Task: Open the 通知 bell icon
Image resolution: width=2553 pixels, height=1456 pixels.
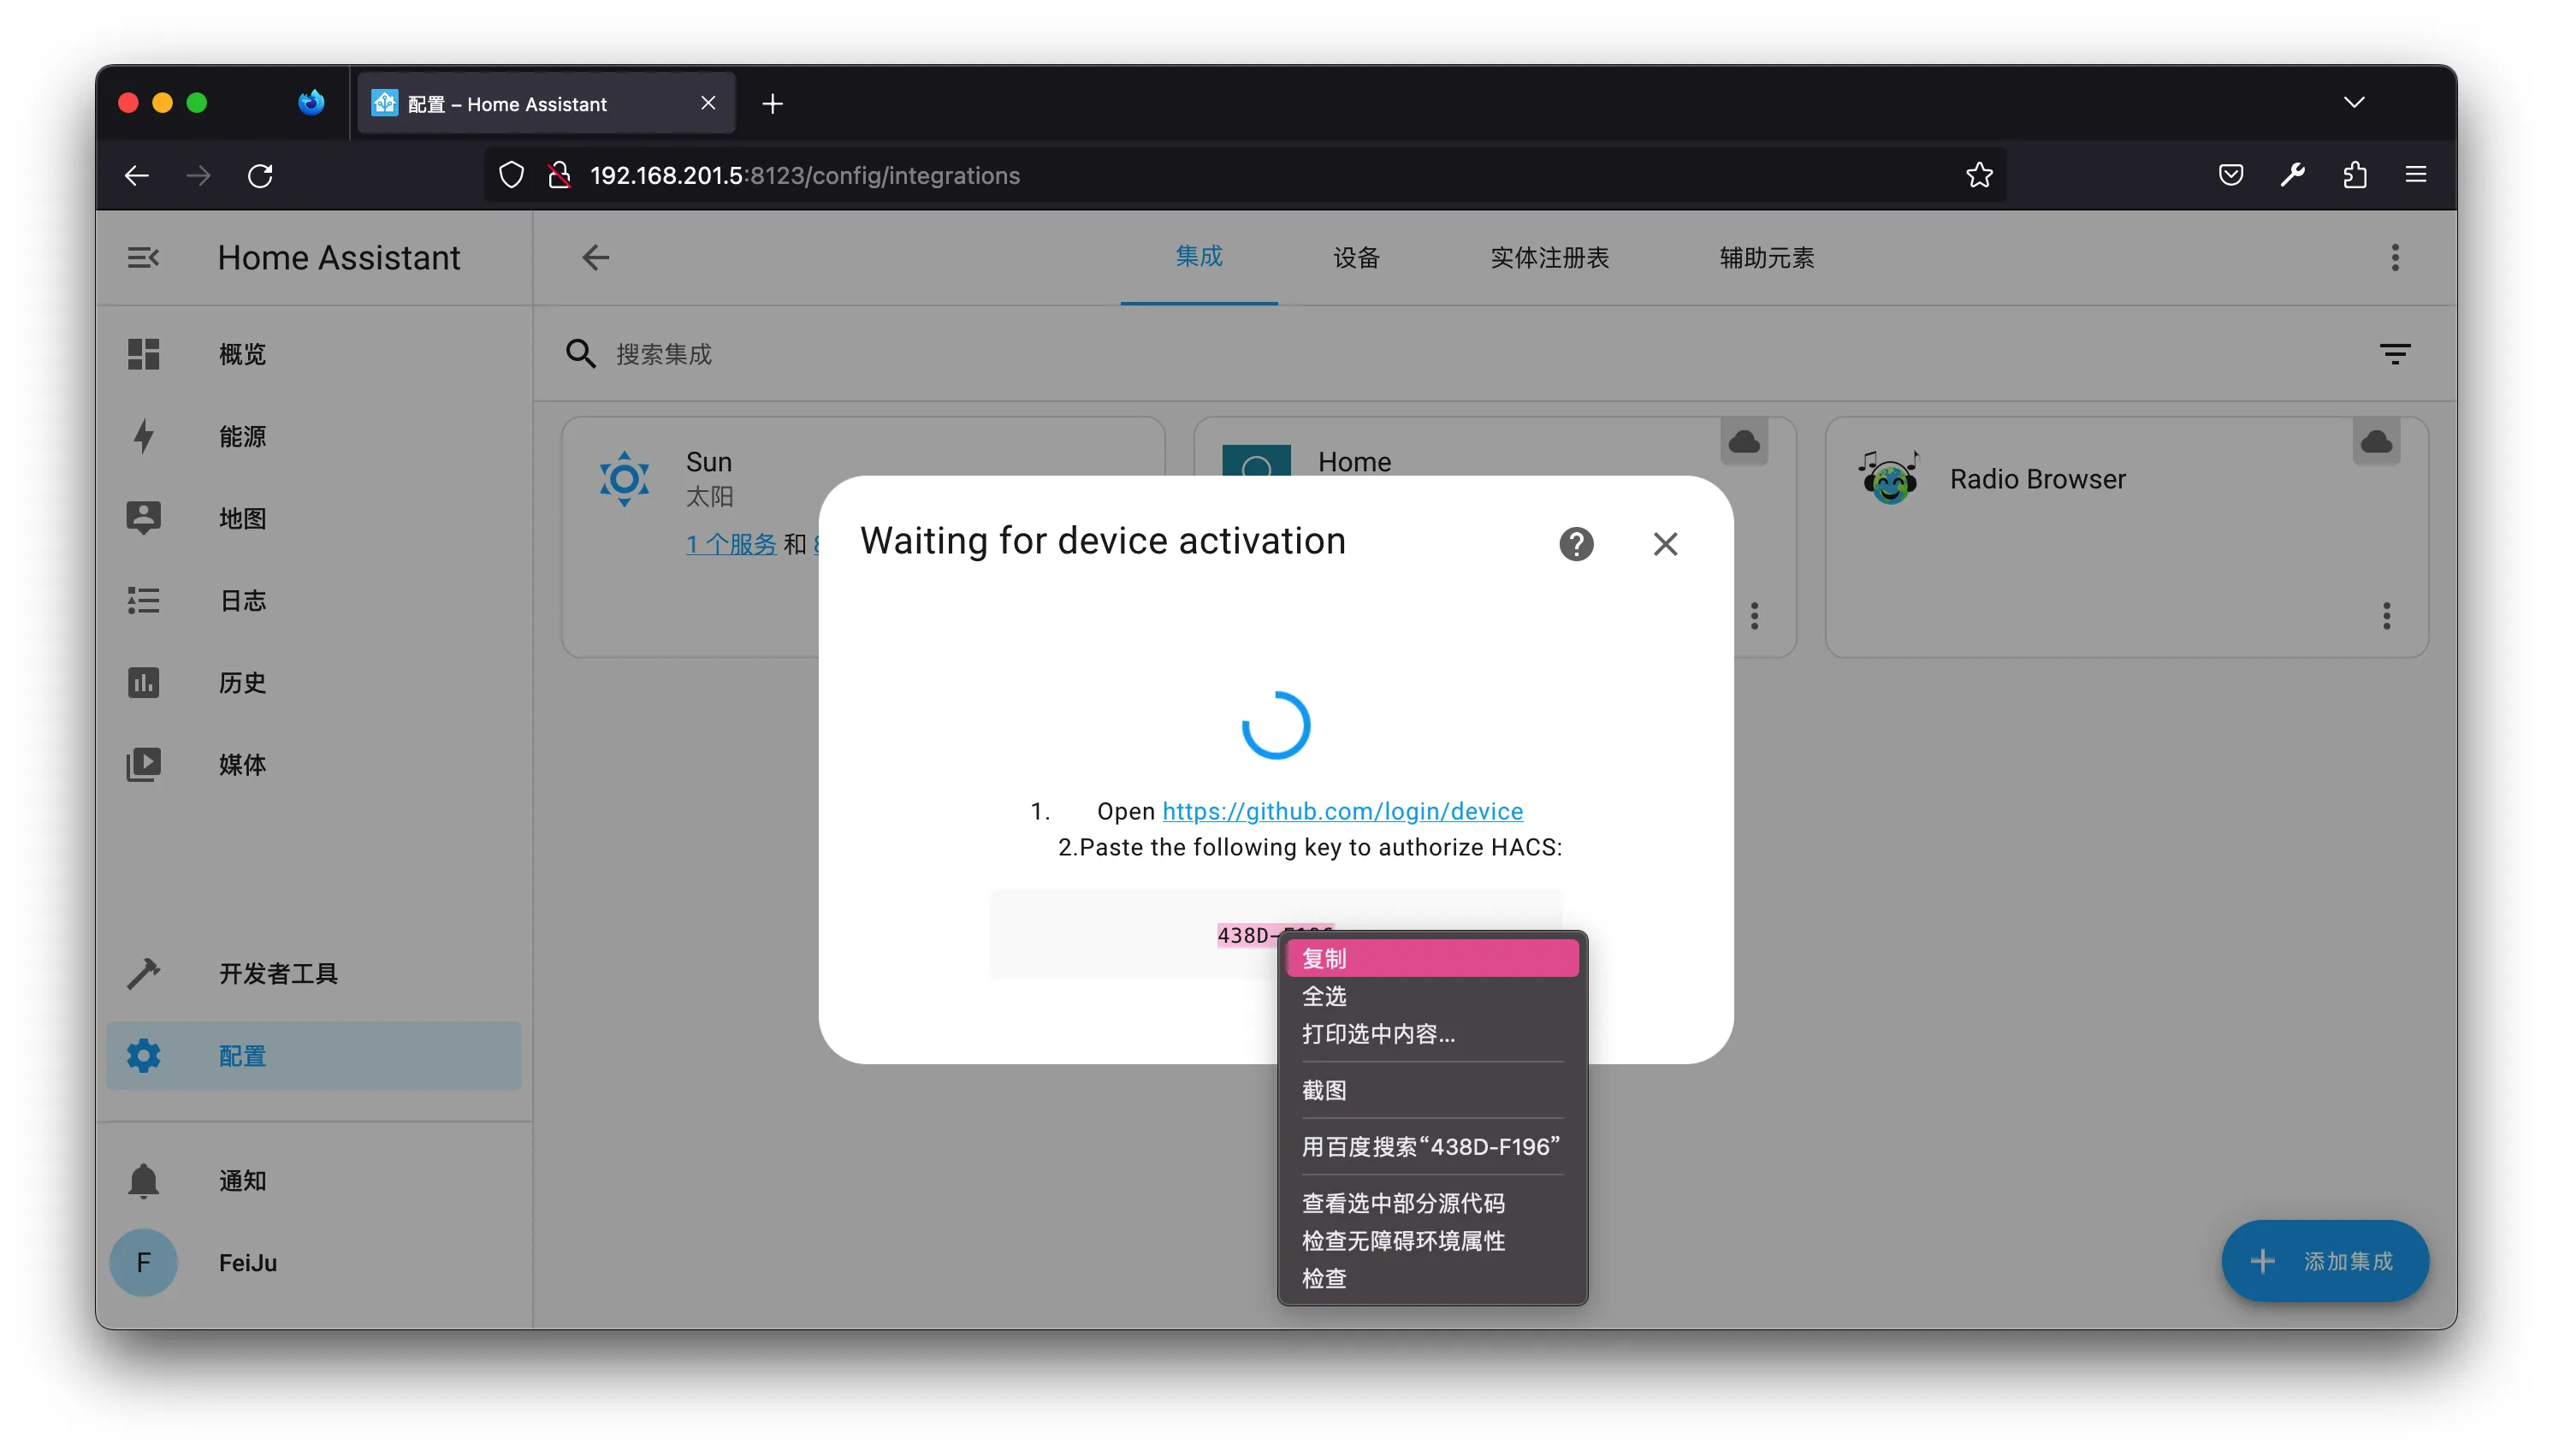Action: [x=143, y=1180]
